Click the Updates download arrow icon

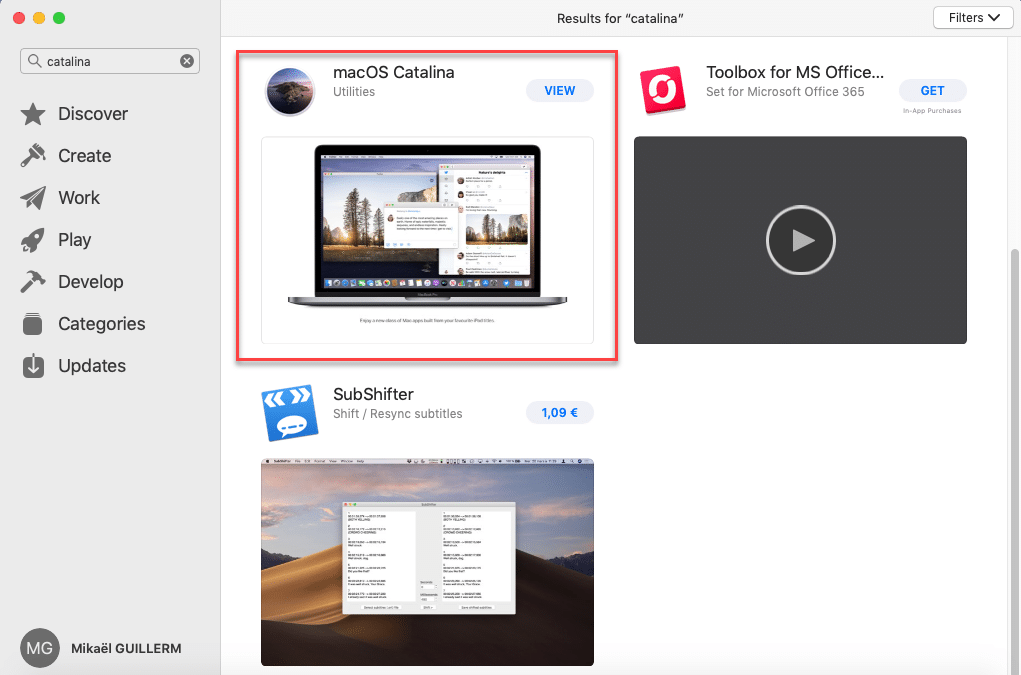click(33, 366)
